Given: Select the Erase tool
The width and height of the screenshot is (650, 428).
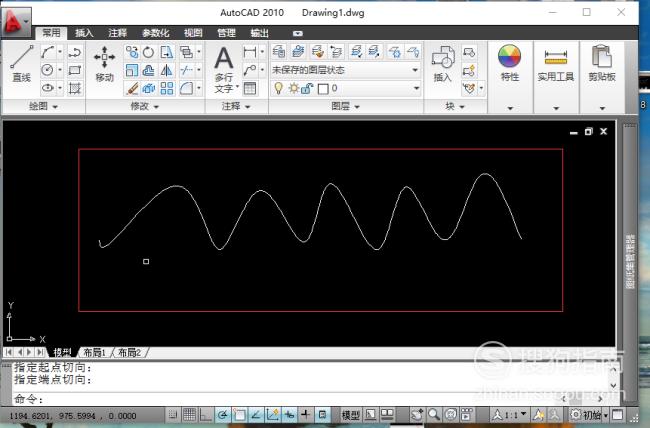Looking at the screenshot, I should (132, 88).
